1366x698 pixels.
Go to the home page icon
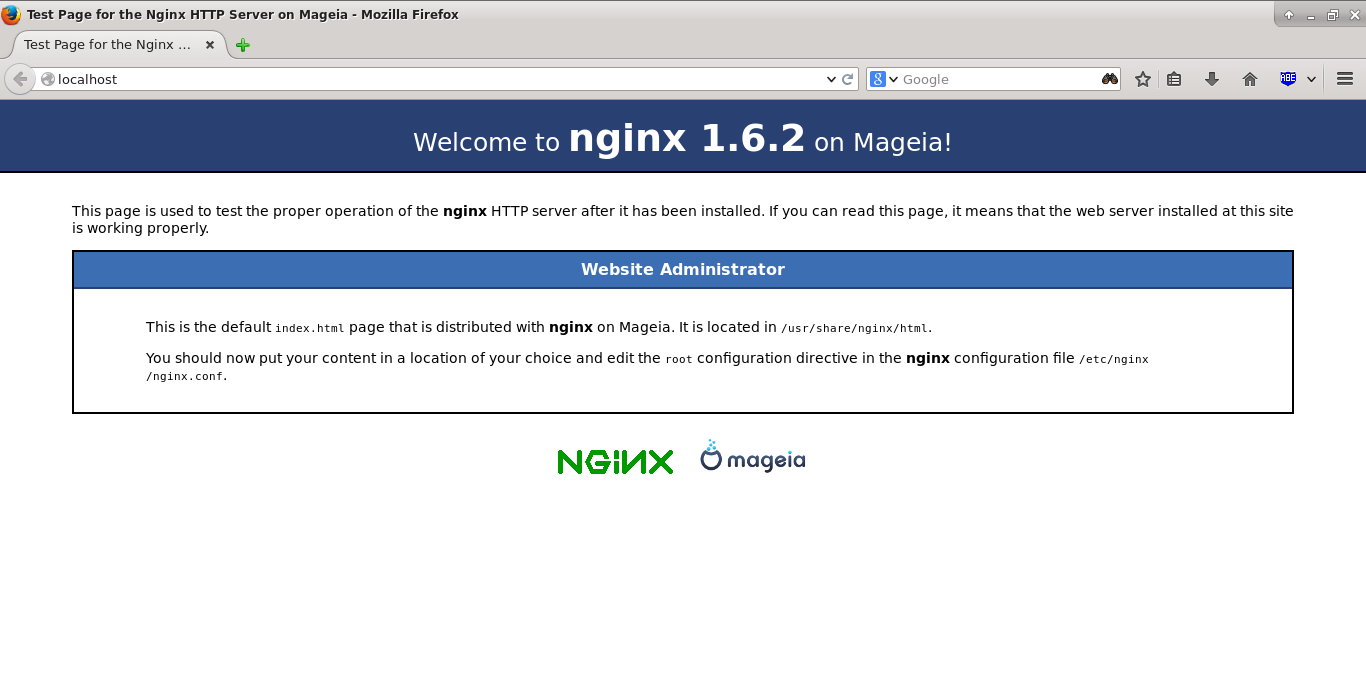1250,79
